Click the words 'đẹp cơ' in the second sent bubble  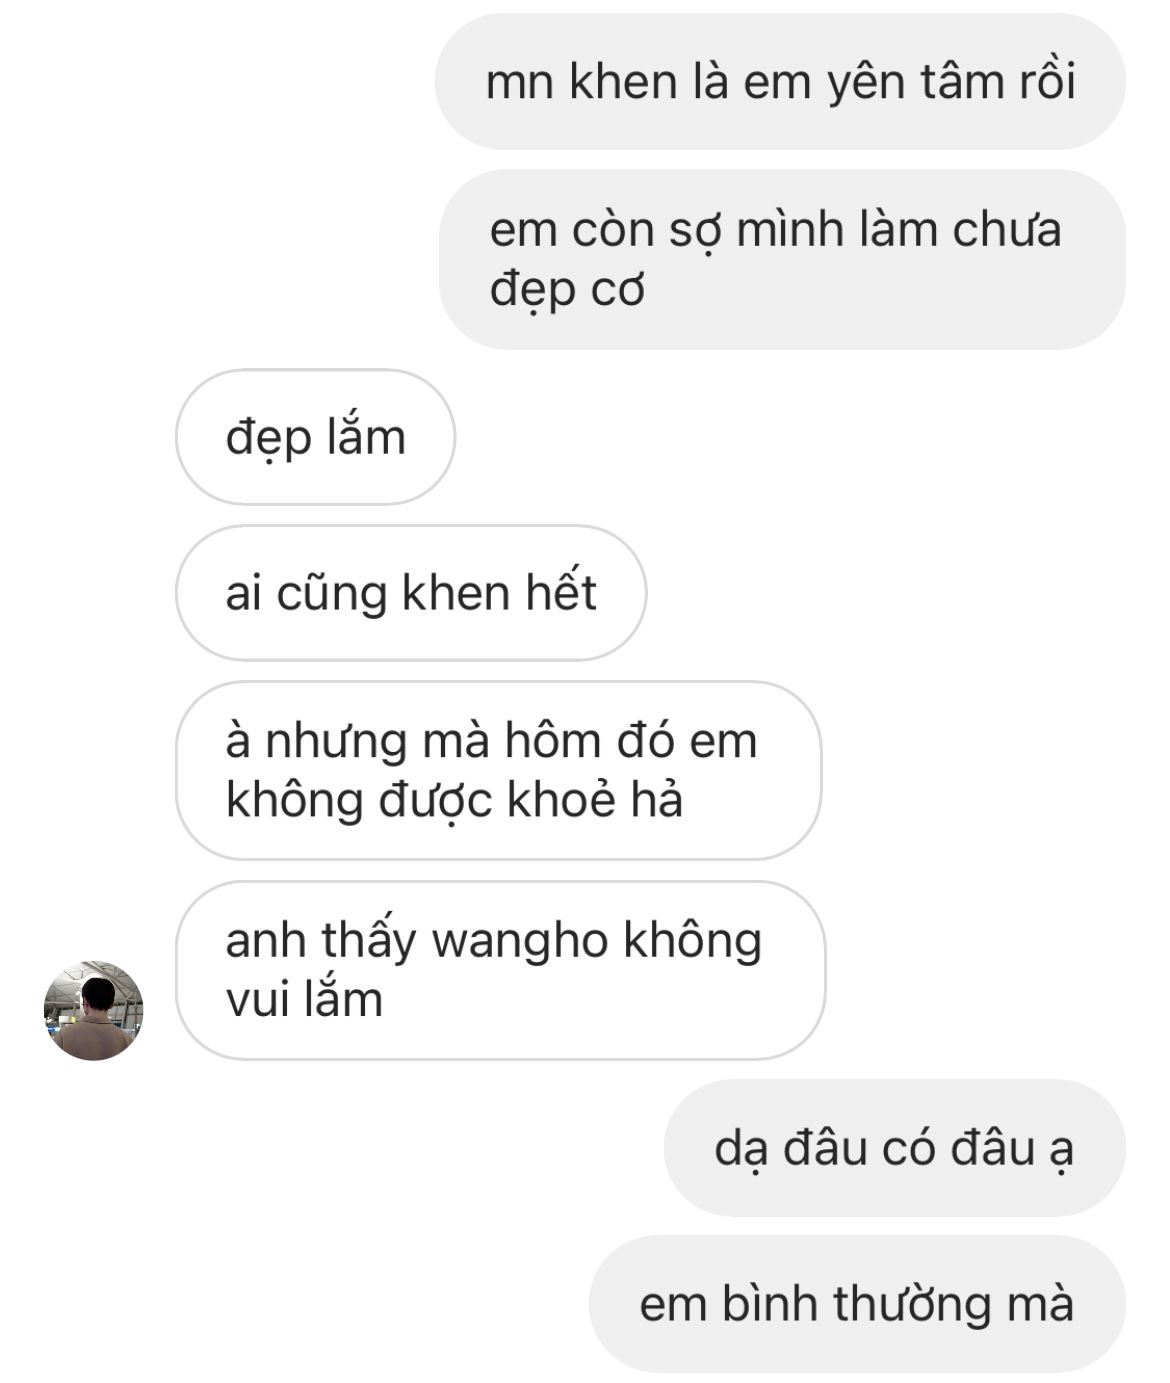[x=567, y=291]
